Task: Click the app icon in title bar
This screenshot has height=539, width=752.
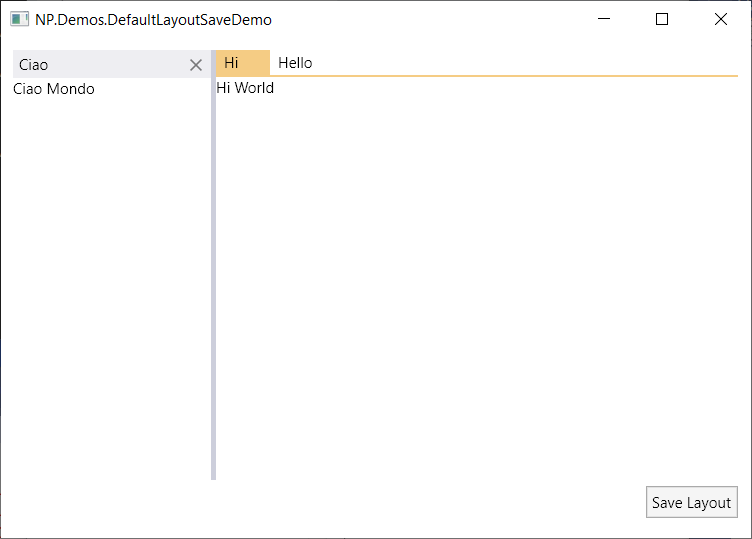Action: pyautogui.click(x=20, y=19)
